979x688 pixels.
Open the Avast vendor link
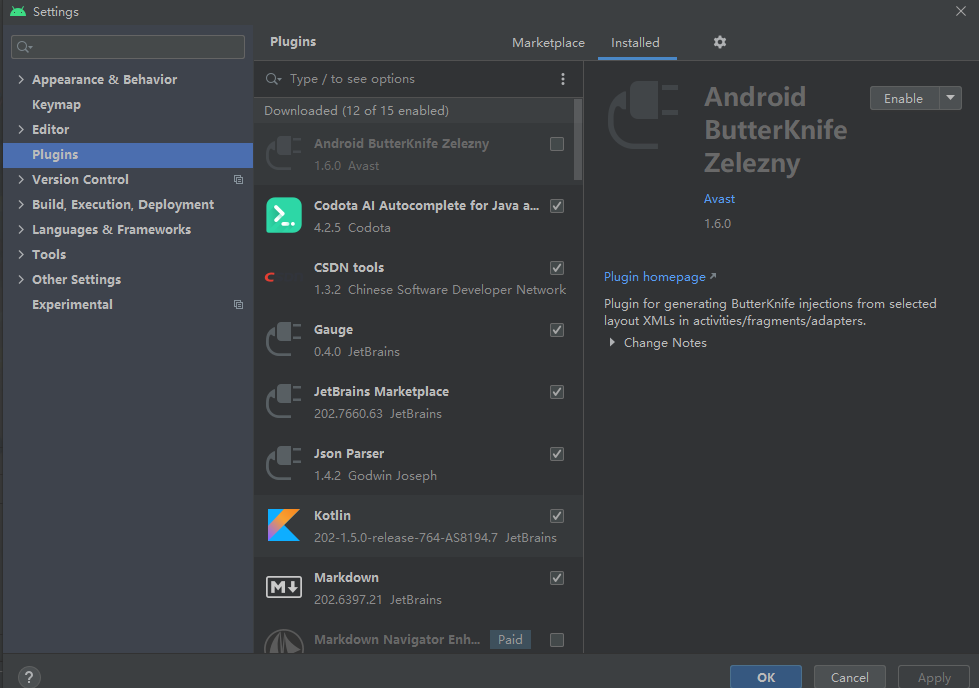(719, 199)
